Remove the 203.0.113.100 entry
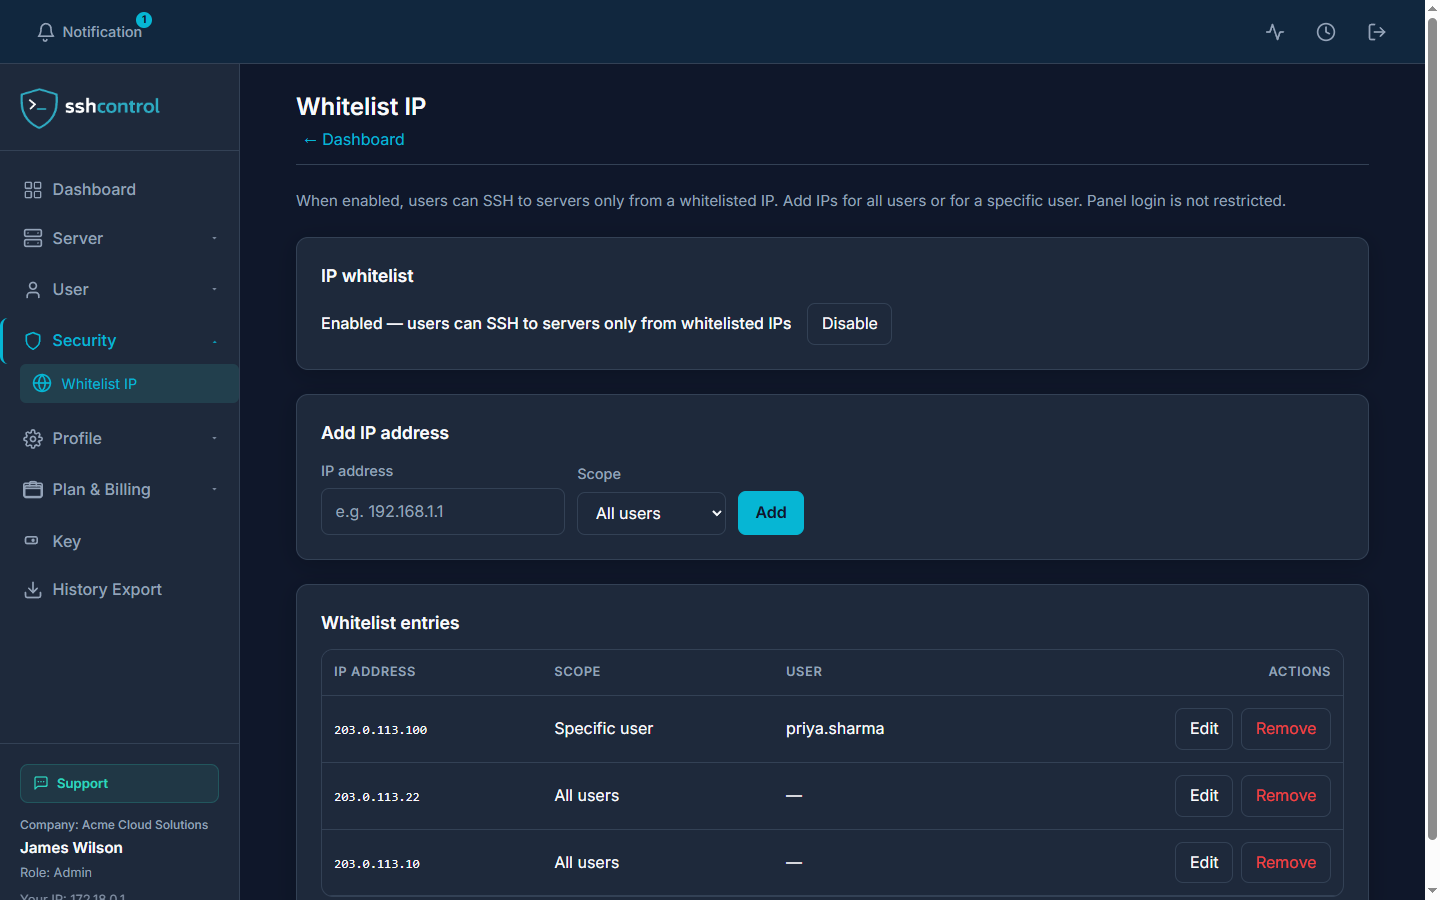1440x900 pixels. pyautogui.click(x=1286, y=729)
